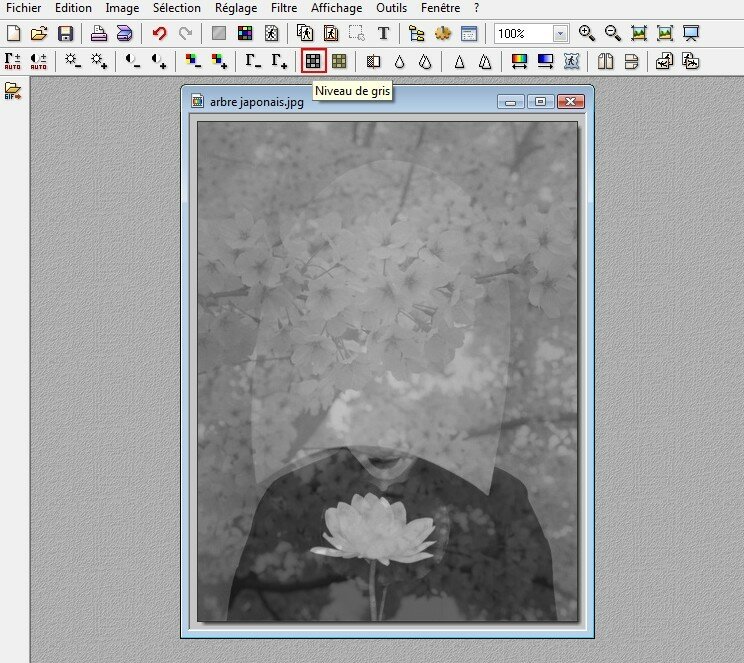Maximize the arbre japonais.jpg window
Screen dimensions: 744x663
click(x=540, y=102)
